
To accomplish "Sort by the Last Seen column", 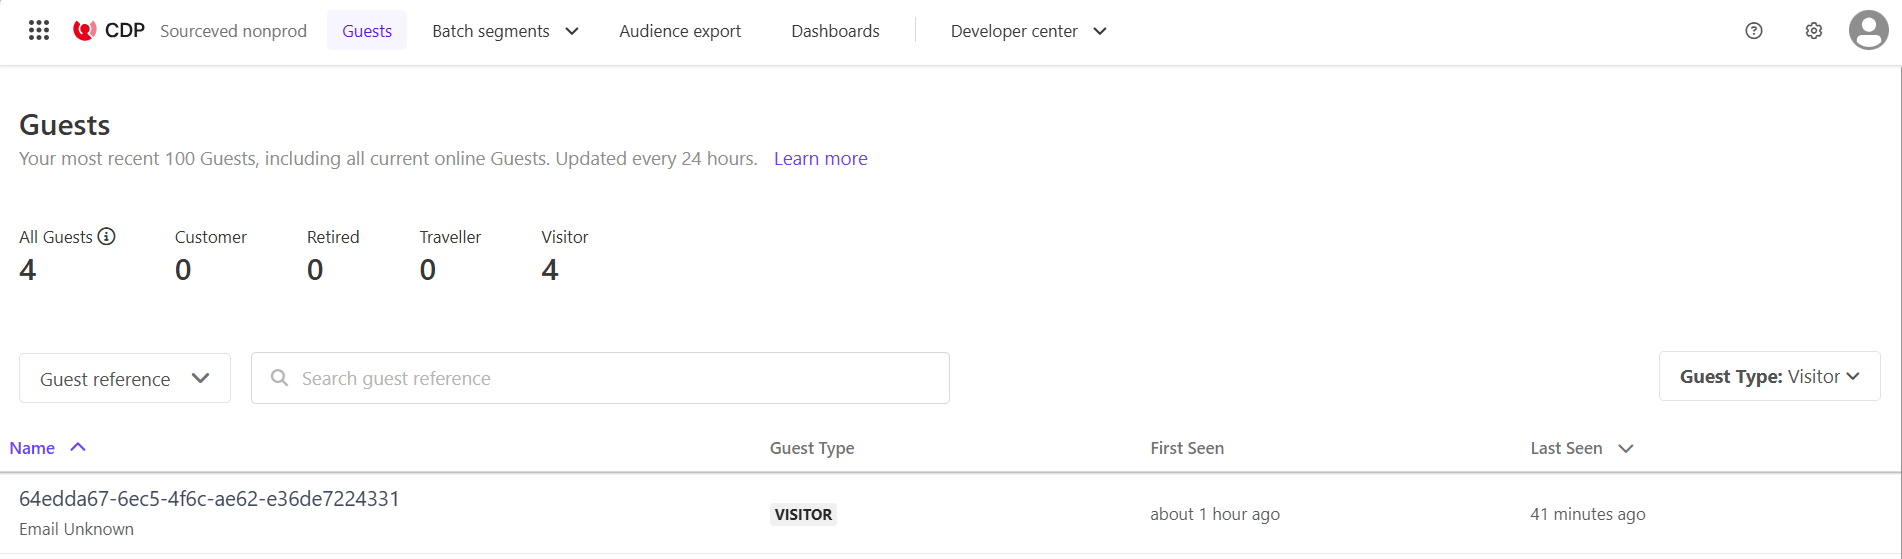I will tap(1566, 449).
